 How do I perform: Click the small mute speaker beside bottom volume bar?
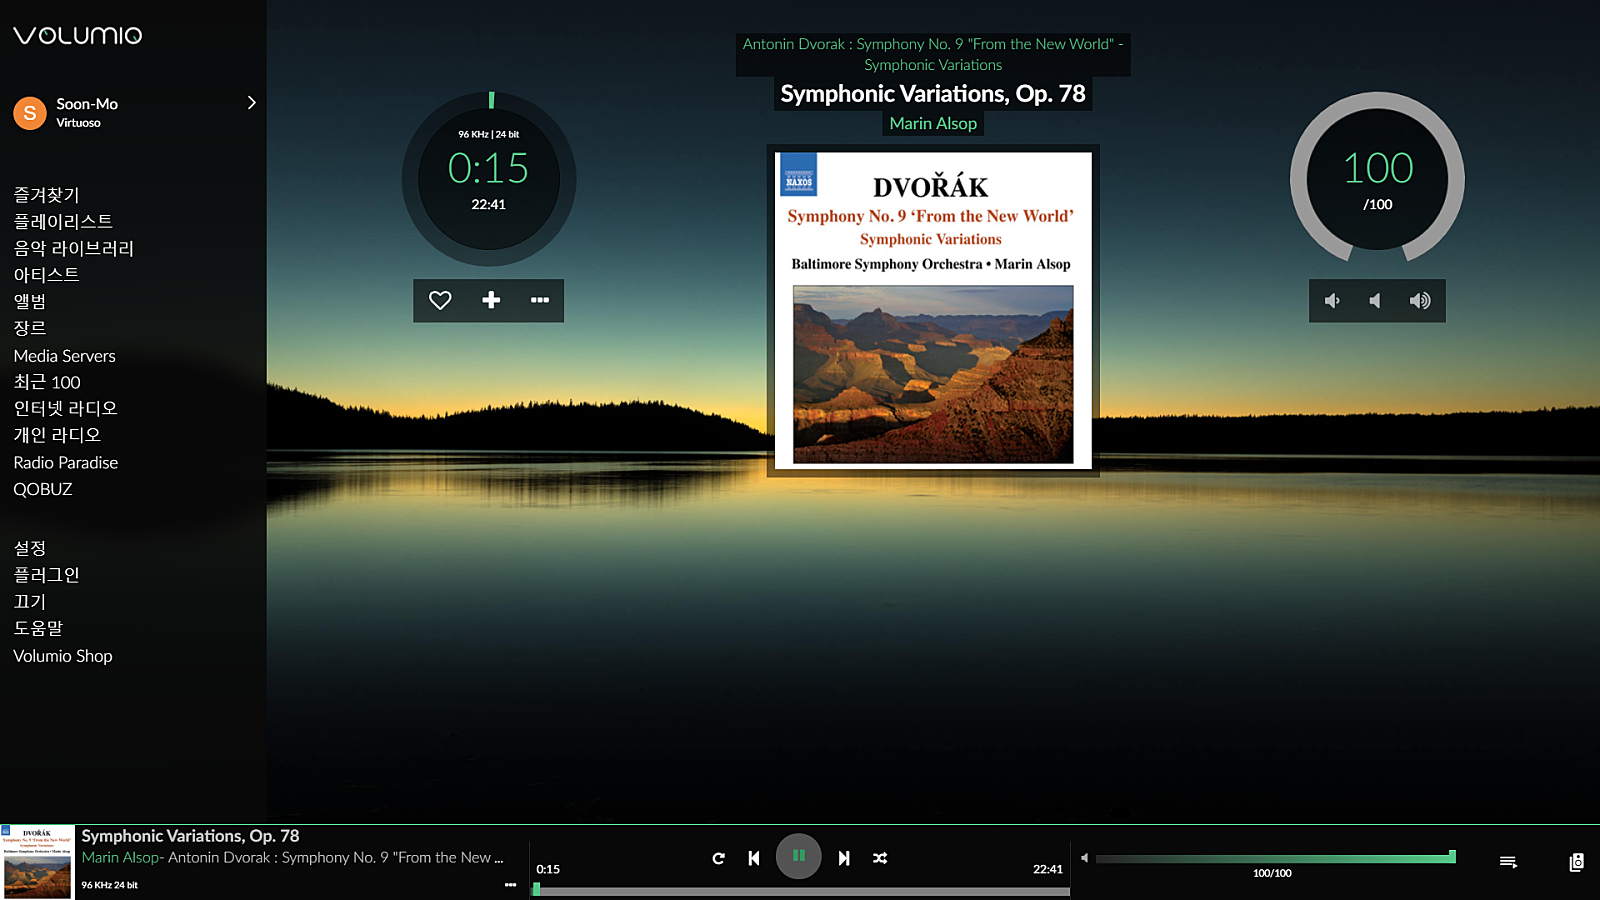pos(1084,857)
